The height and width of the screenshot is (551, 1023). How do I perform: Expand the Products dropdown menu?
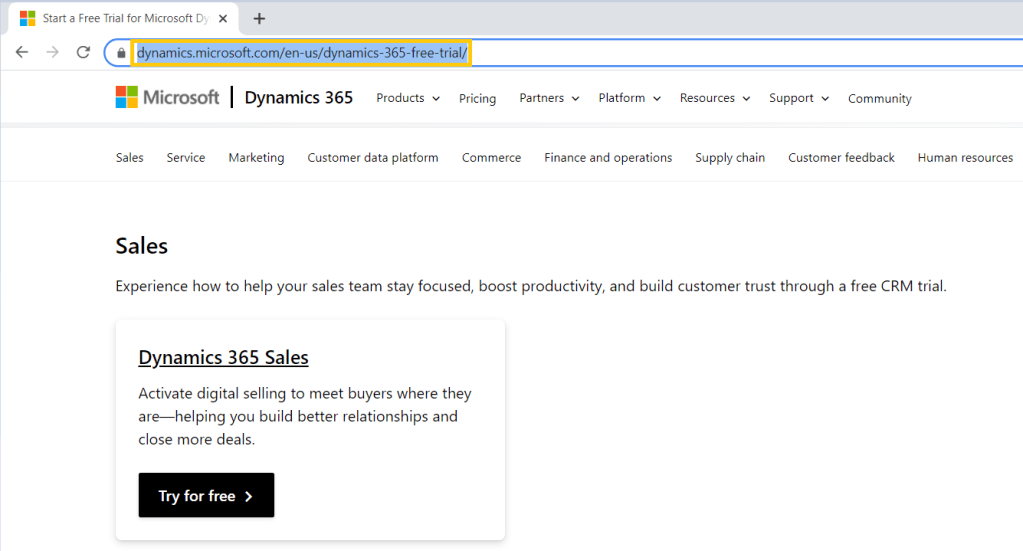[x=407, y=98]
